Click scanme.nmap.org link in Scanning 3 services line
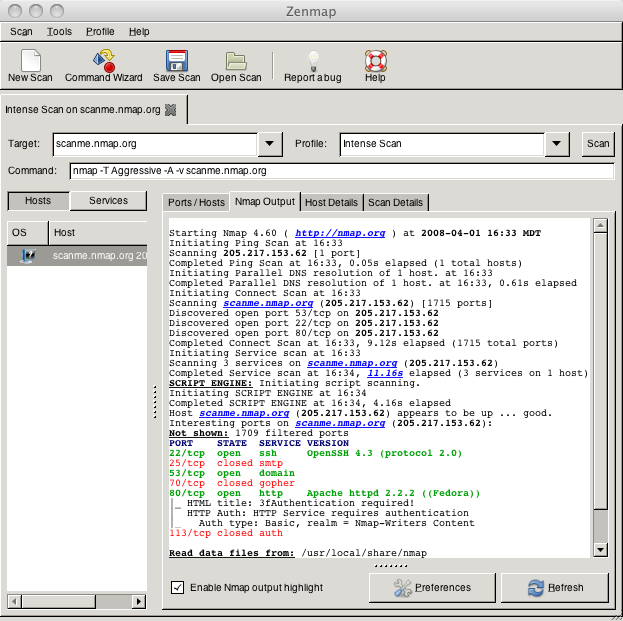This screenshot has width=623, height=621. pos(352,363)
